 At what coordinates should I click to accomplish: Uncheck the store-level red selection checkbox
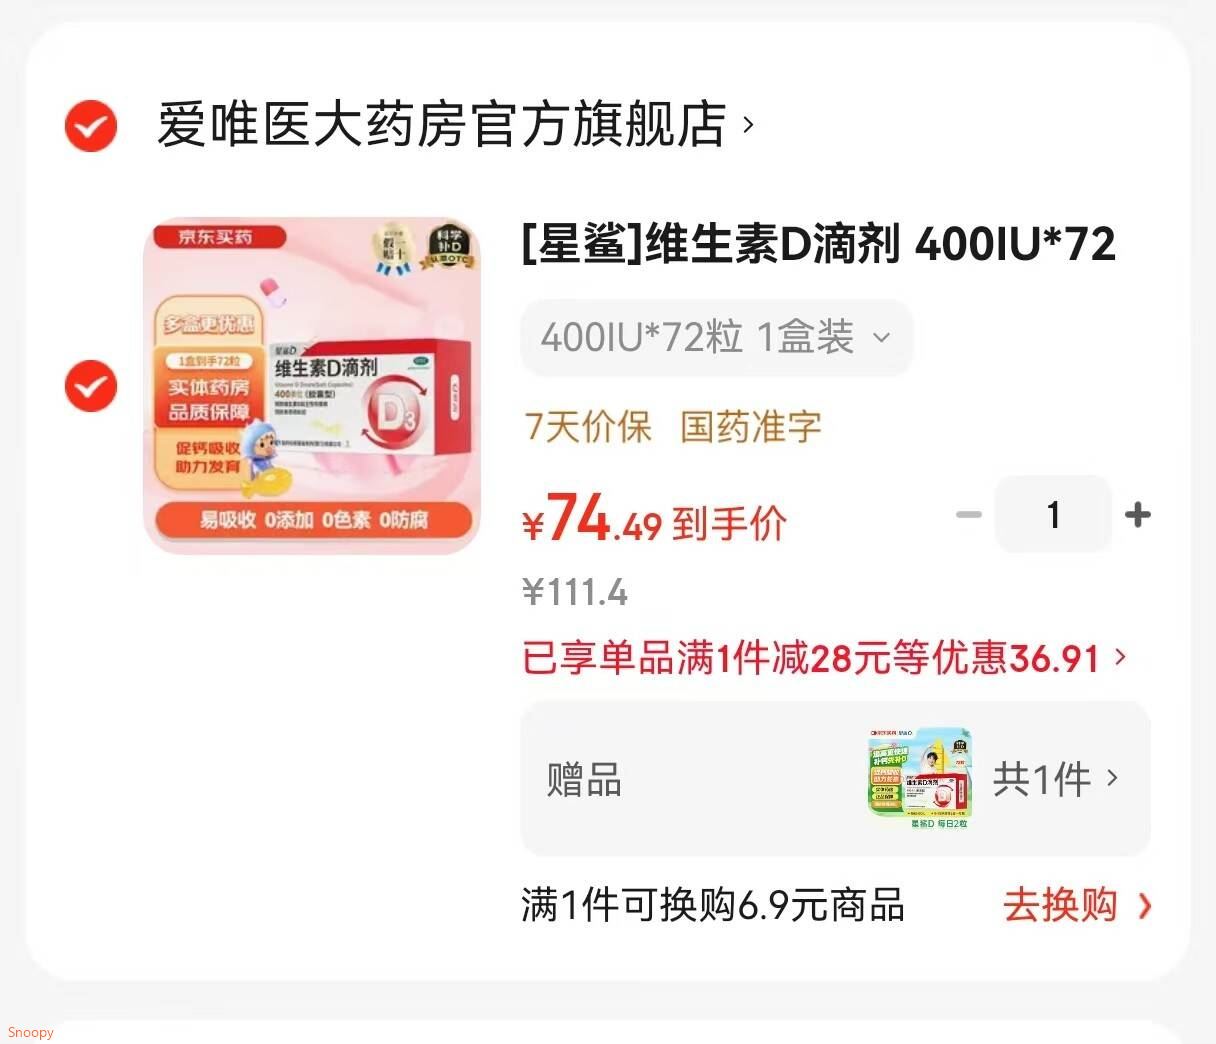[91, 126]
